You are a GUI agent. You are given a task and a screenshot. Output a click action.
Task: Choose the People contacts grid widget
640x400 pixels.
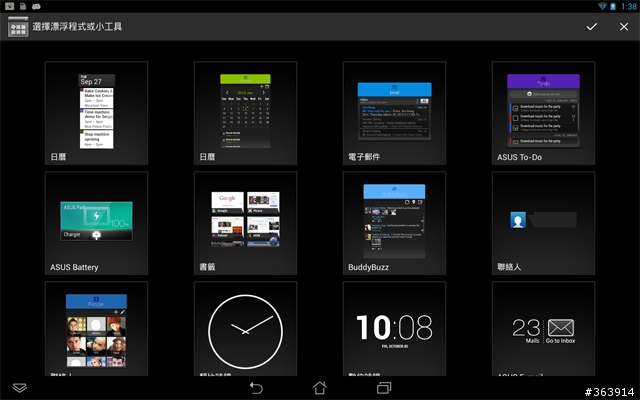pos(96,329)
